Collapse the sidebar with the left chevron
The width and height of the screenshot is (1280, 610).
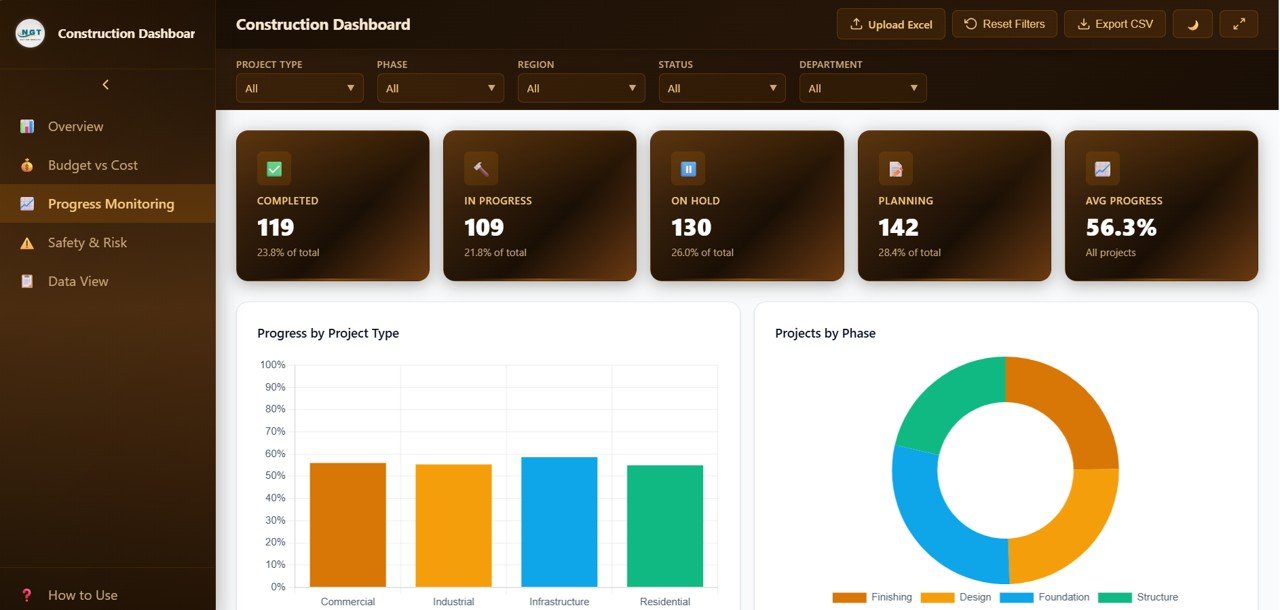pyautogui.click(x=106, y=85)
